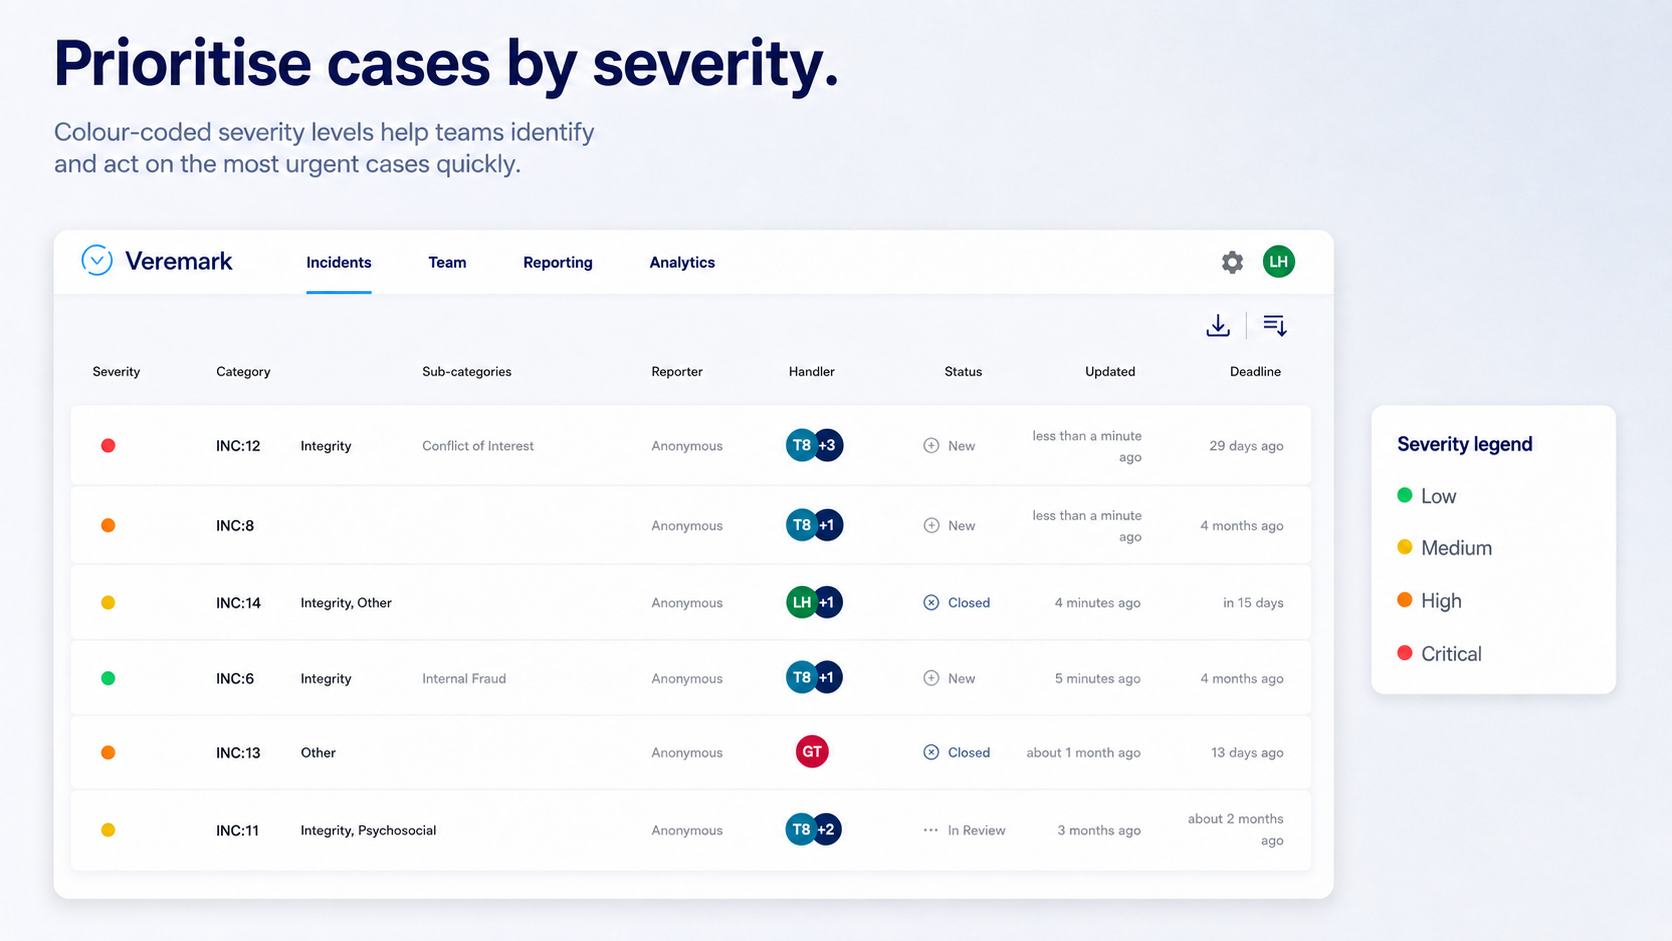
Task: Click the T8 handler avatar for INC:6
Action: (x=801, y=678)
